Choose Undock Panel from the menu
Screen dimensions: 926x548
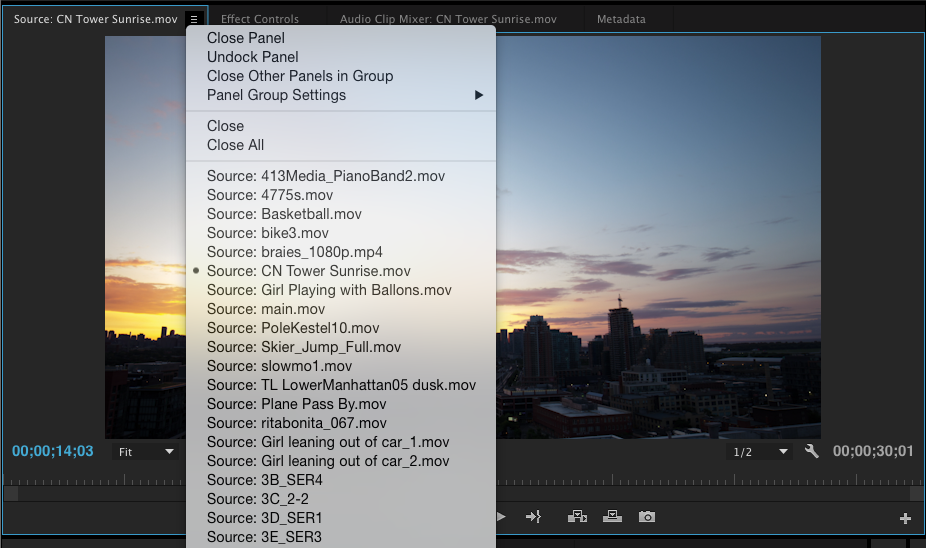(341, 57)
